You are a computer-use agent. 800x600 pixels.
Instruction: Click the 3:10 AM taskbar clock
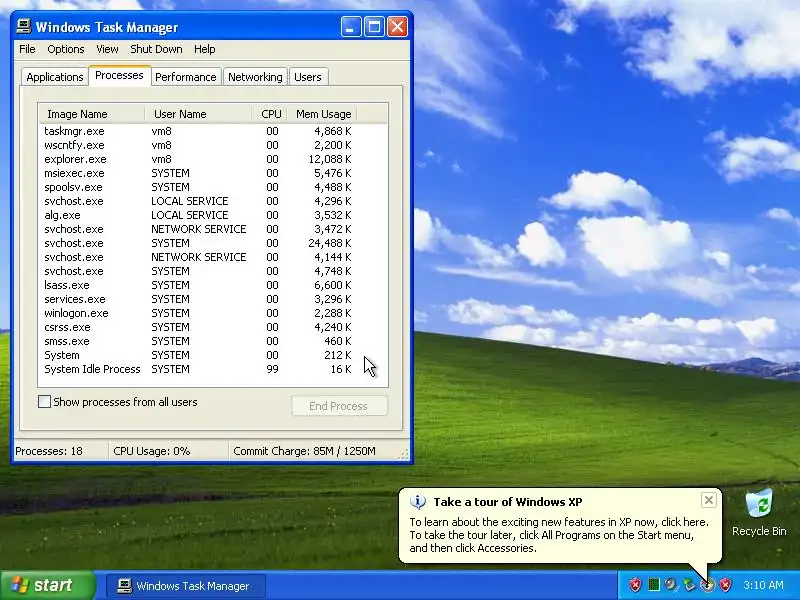click(x=763, y=585)
